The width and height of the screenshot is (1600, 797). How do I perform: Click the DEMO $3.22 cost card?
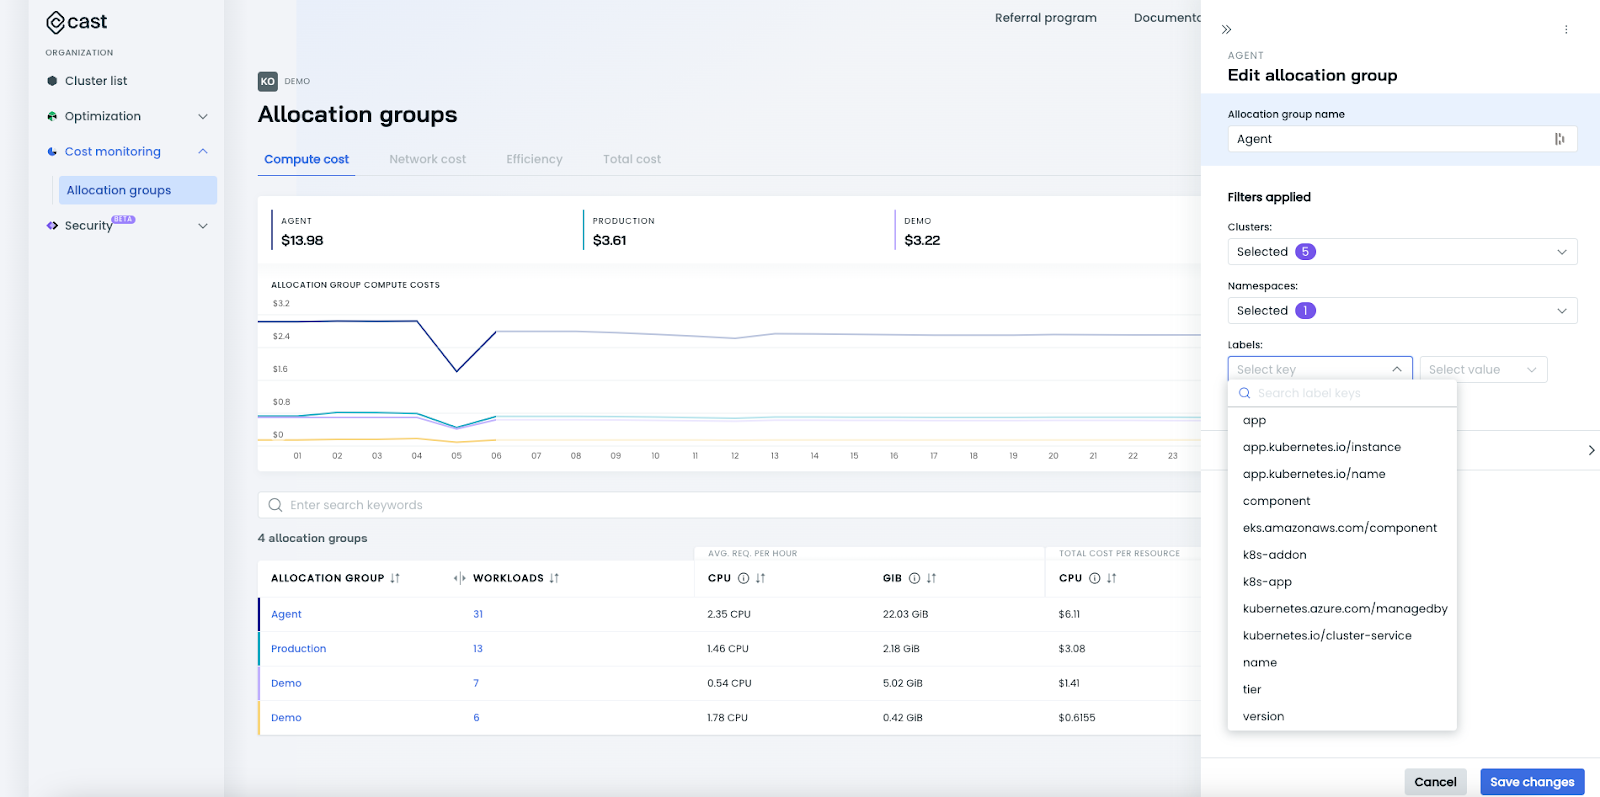[1047, 231]
